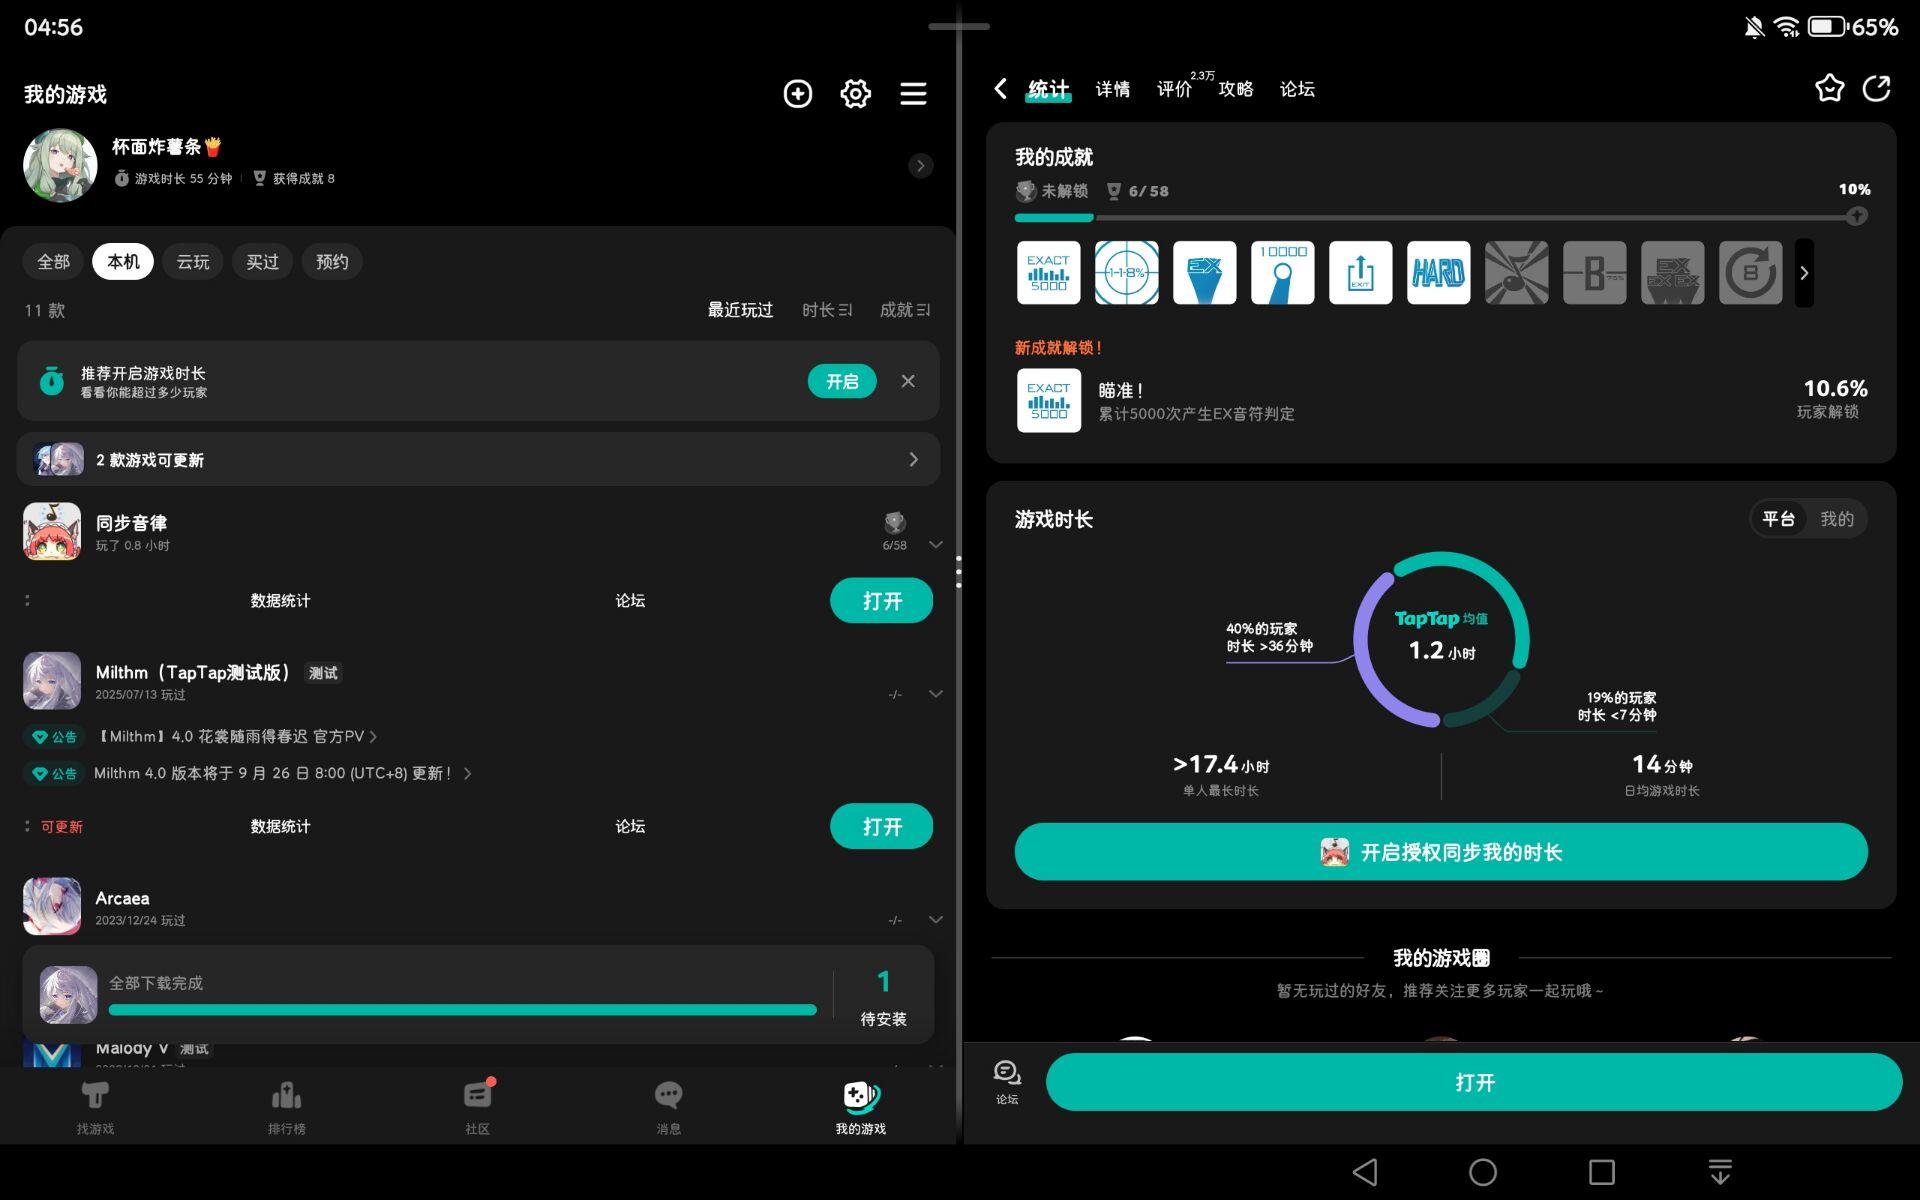Expand the Arcaea game entry chevron
Viewport: 1920px width, 1200px height.
(935, 919)
